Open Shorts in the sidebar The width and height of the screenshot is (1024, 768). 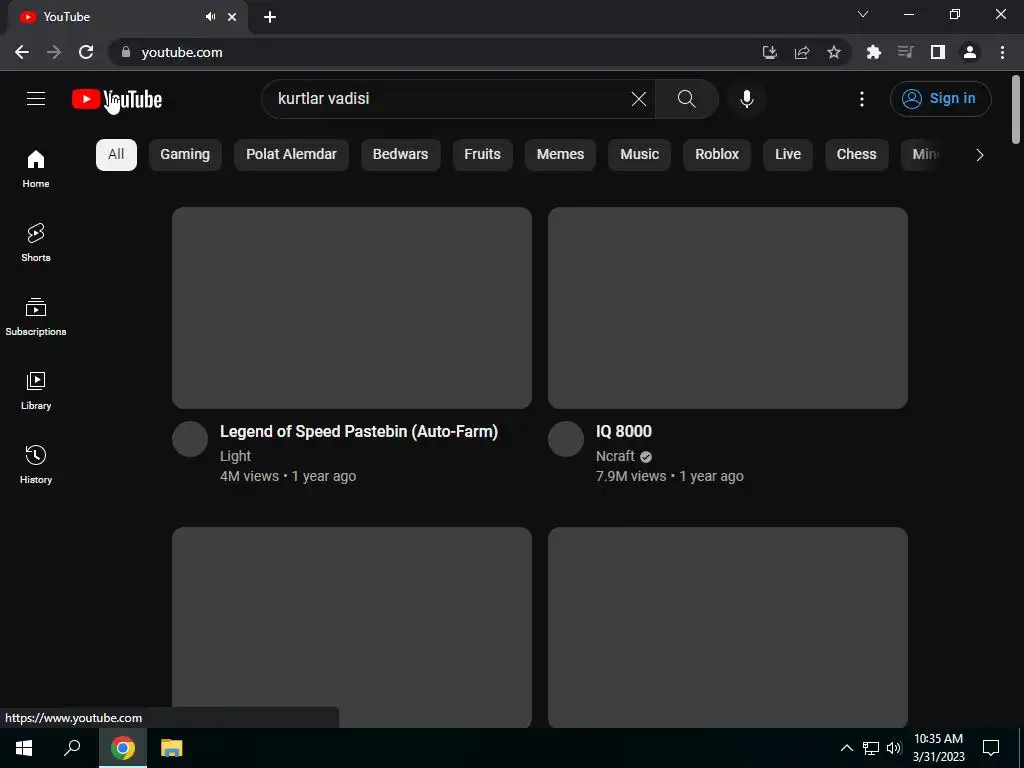36,243
